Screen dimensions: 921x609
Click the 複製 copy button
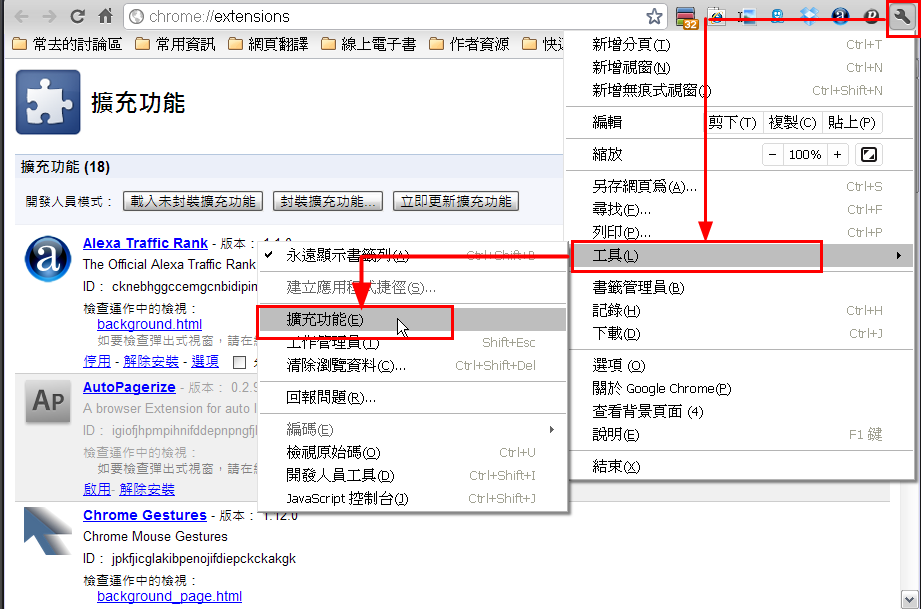tap(792, 122)
